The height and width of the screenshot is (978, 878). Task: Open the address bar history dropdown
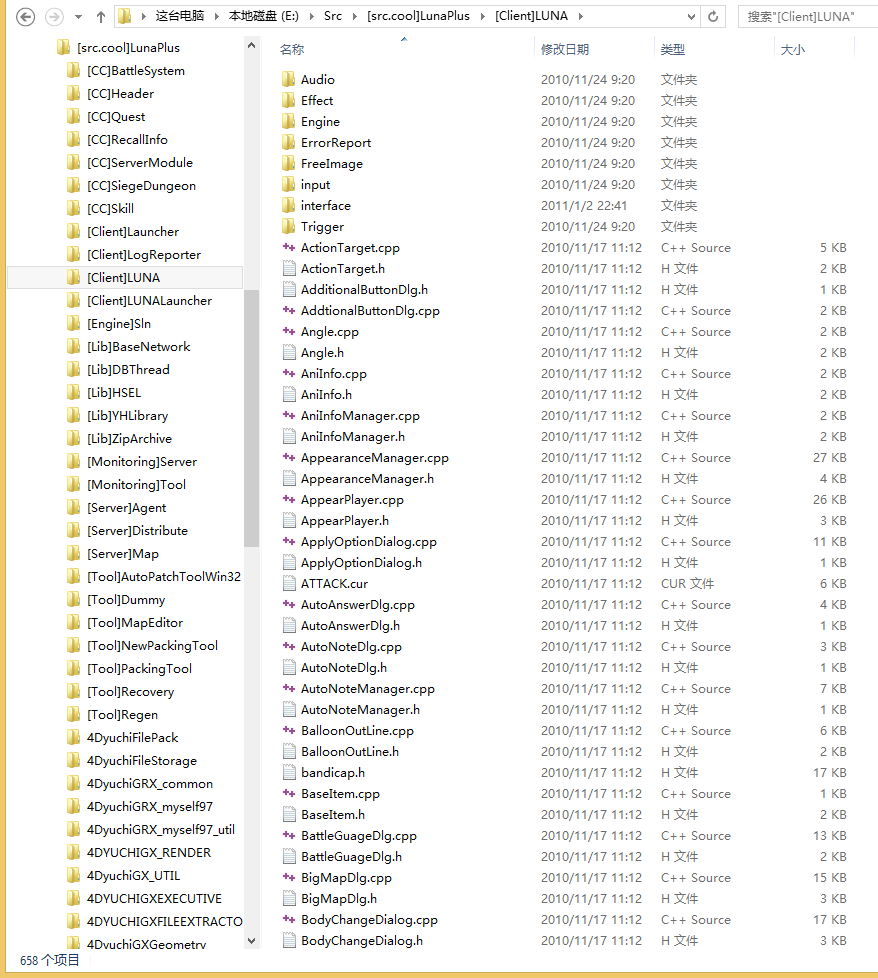tap(691, 17)
